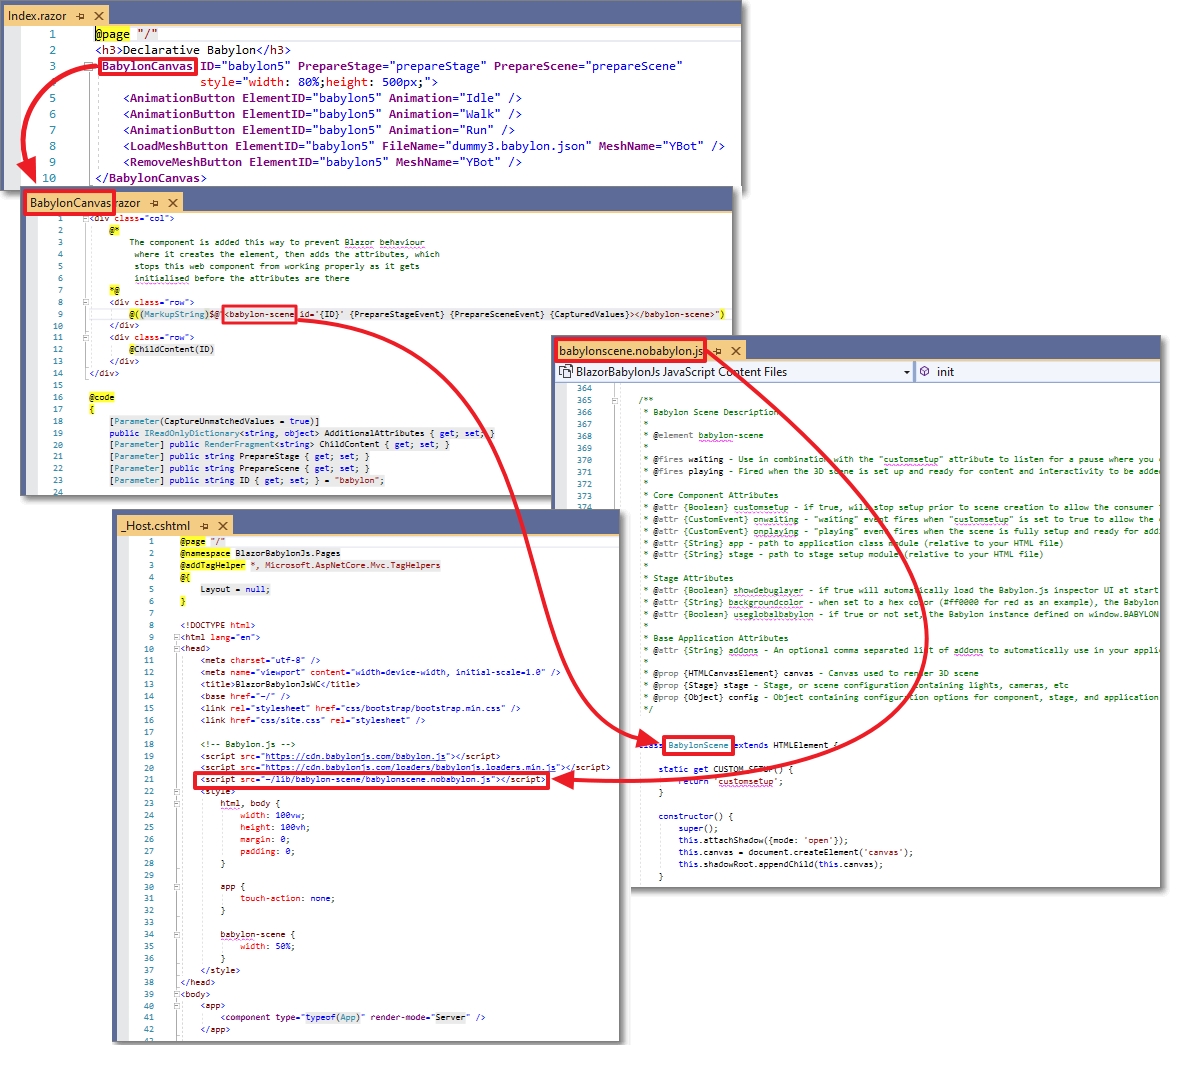Close the babylonscene.nobabylon.js tab
Viewport: 1199px width, 1066px height.
pos(736,351)
